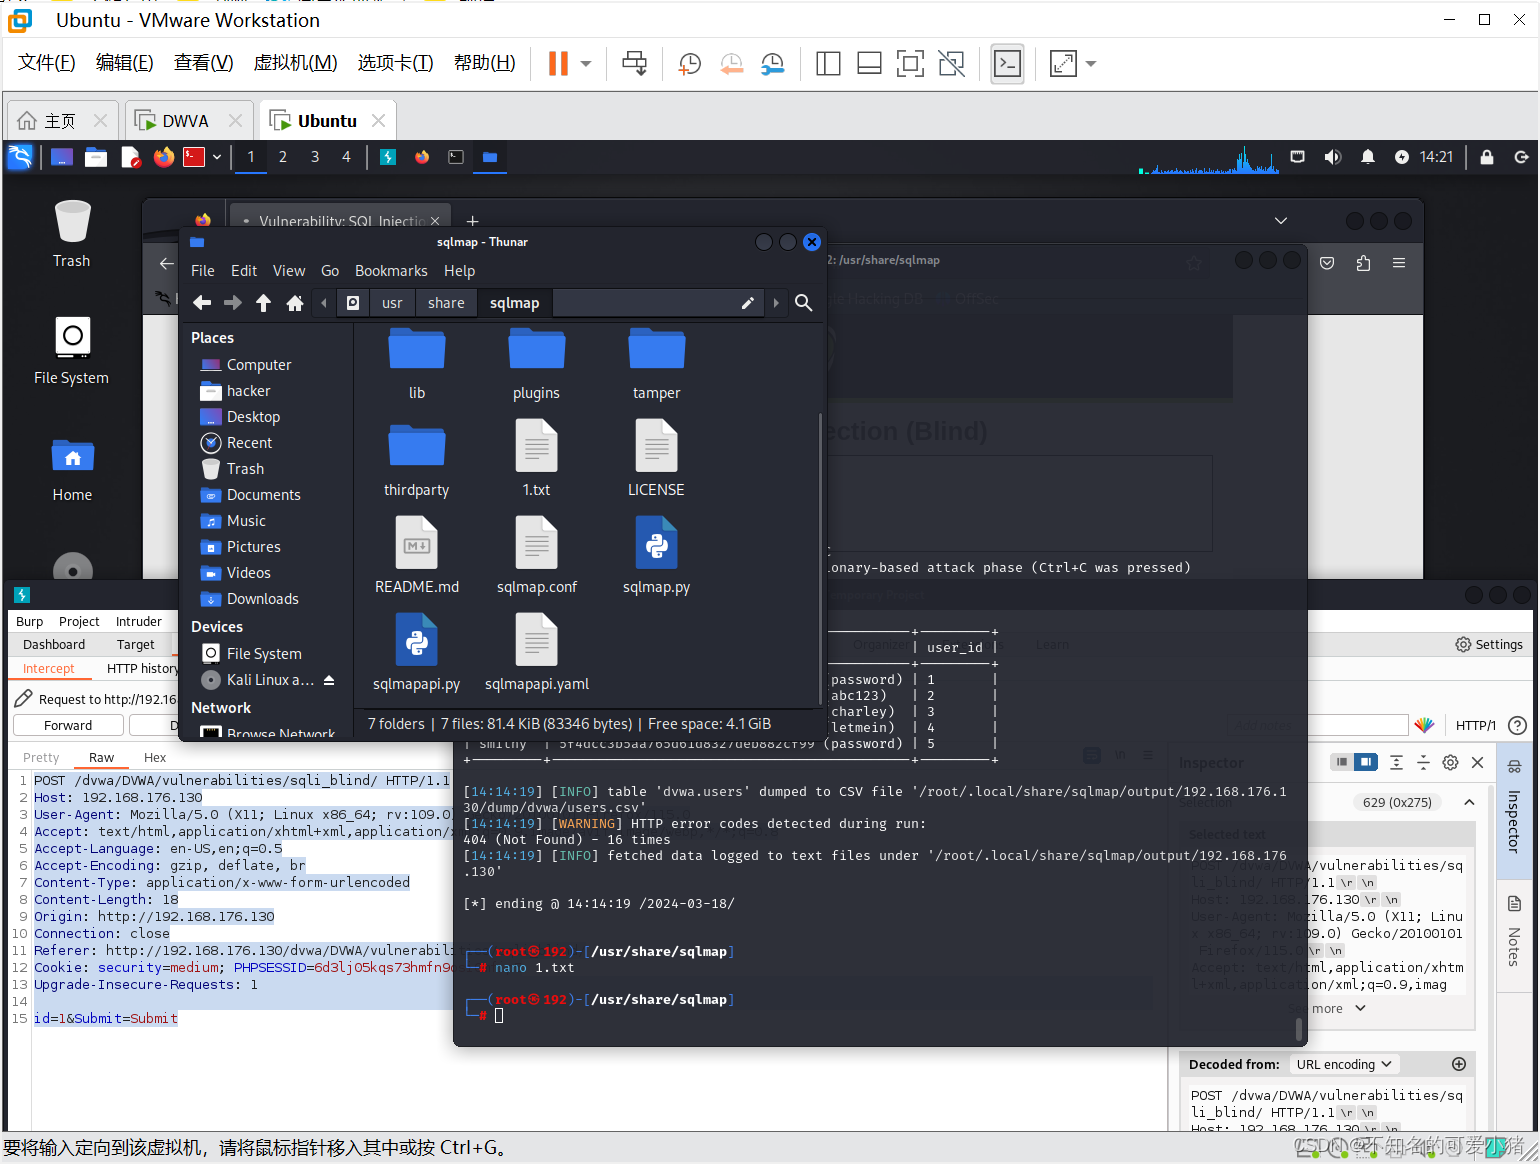Open Burp Settings button
Viewport: 1540px width, 1164px height.
tap(1489, 645)
